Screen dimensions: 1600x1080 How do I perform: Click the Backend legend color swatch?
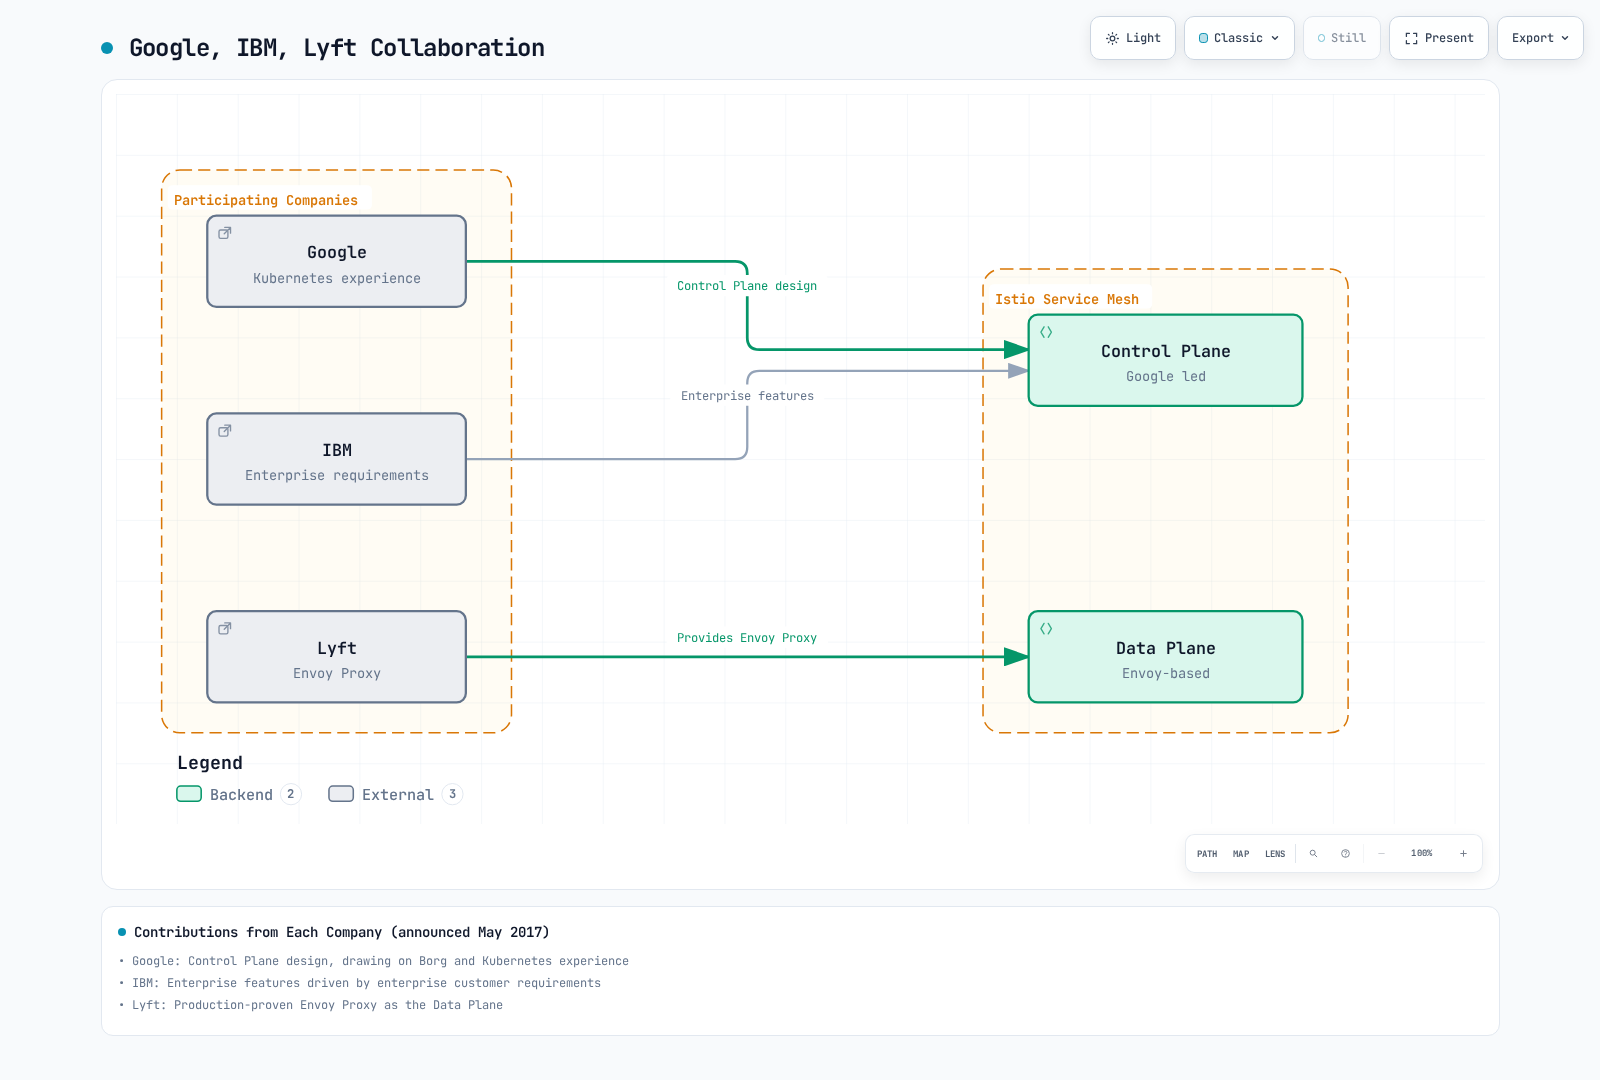click(189, 794)
